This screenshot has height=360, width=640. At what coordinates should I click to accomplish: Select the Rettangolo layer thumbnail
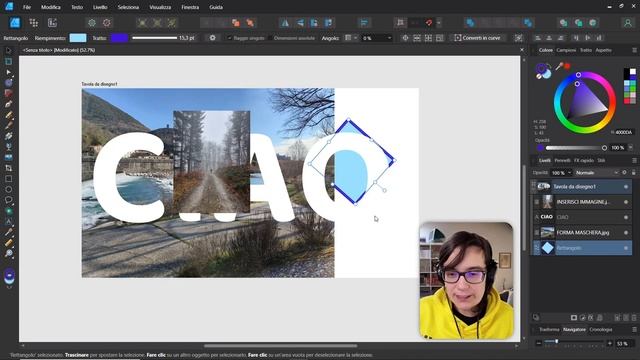[547, 248]
